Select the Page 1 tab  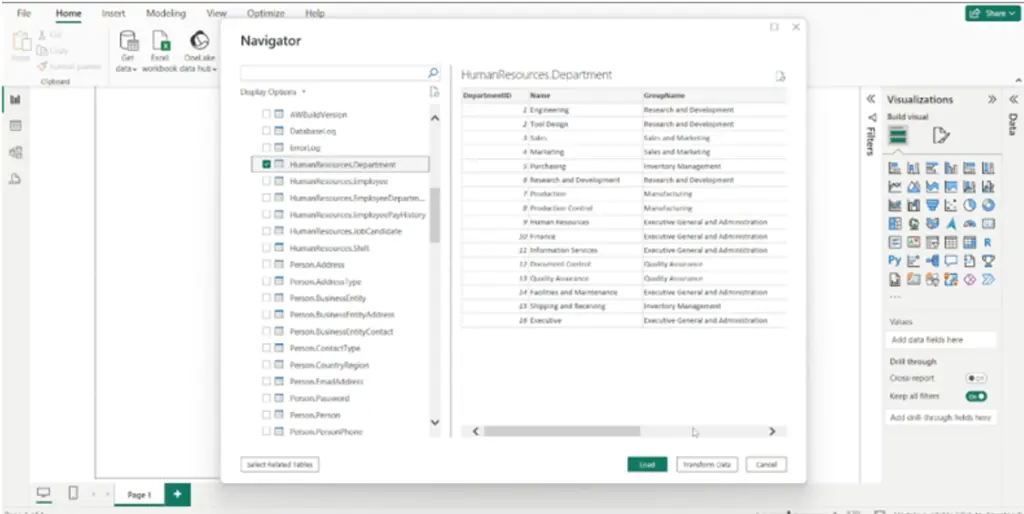click(139, 495)
